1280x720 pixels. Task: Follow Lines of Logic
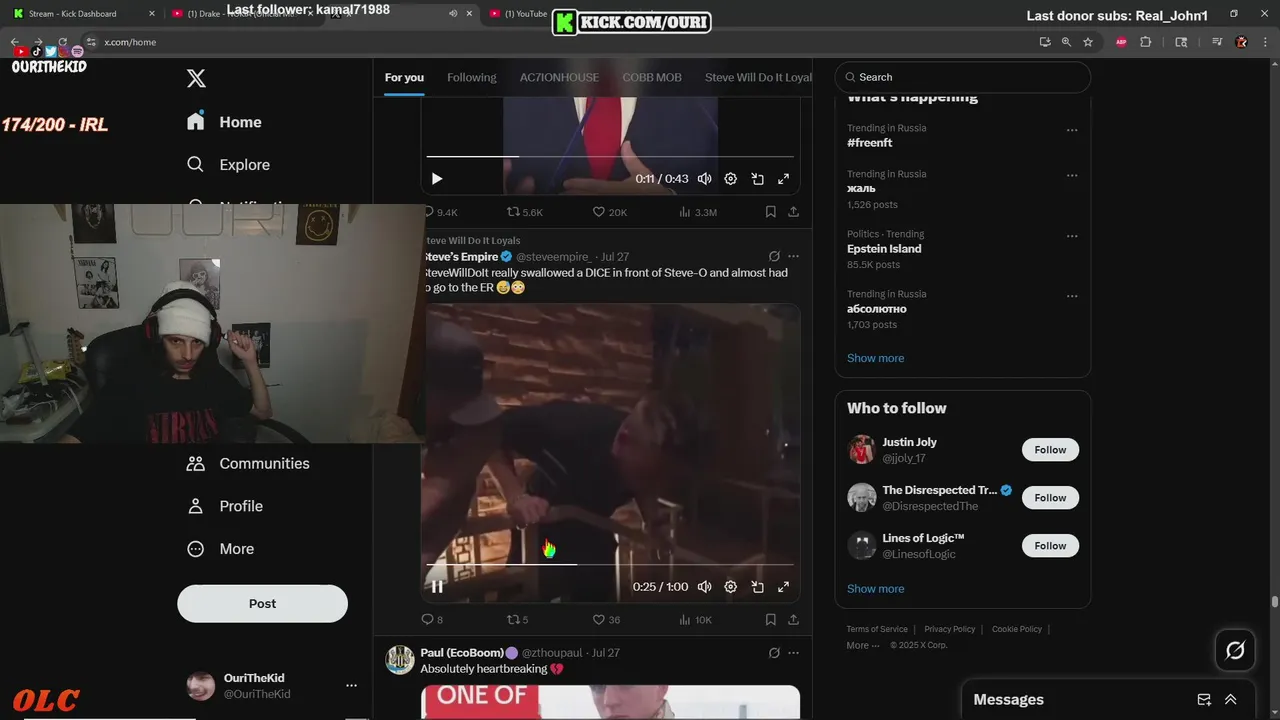coord(1050,546)
